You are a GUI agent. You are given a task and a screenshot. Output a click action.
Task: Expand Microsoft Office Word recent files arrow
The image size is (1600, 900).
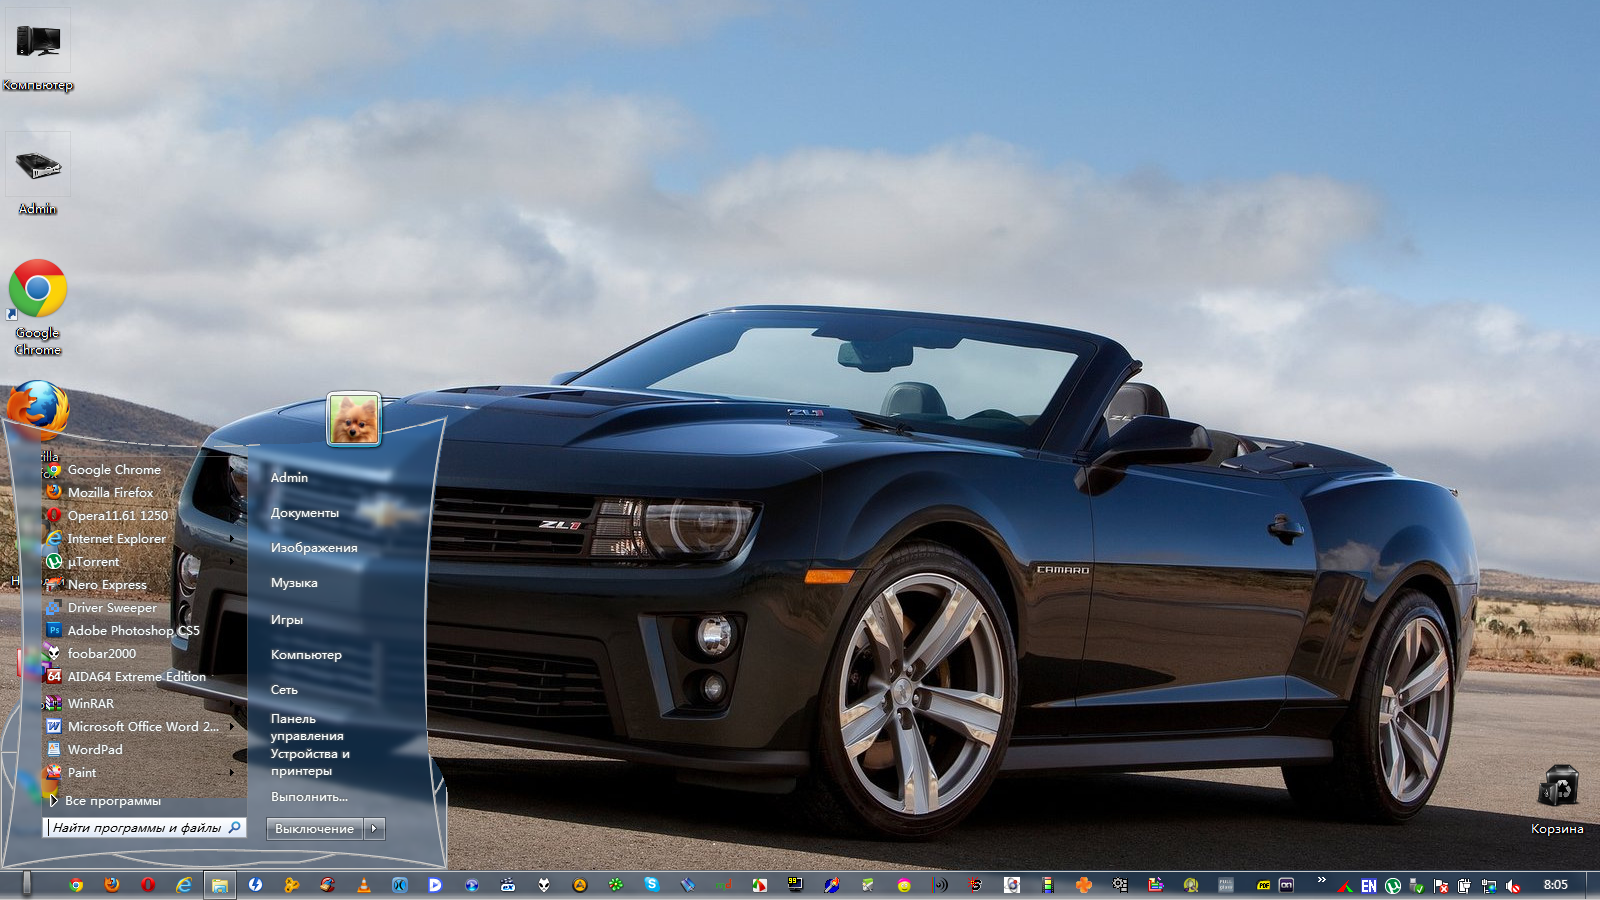232,727
